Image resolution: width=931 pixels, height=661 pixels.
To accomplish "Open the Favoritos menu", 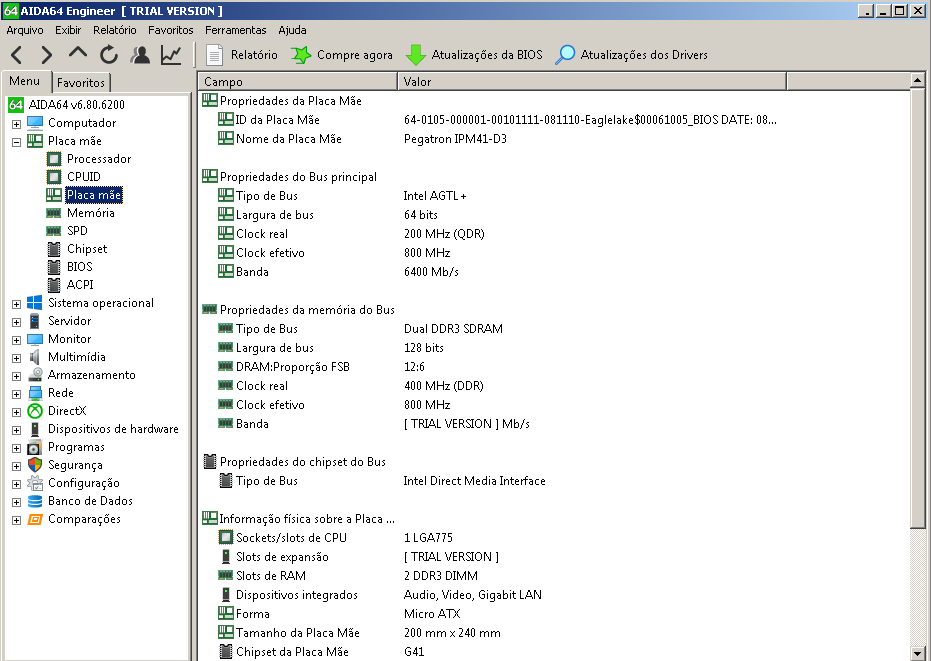I will (171, 30).
